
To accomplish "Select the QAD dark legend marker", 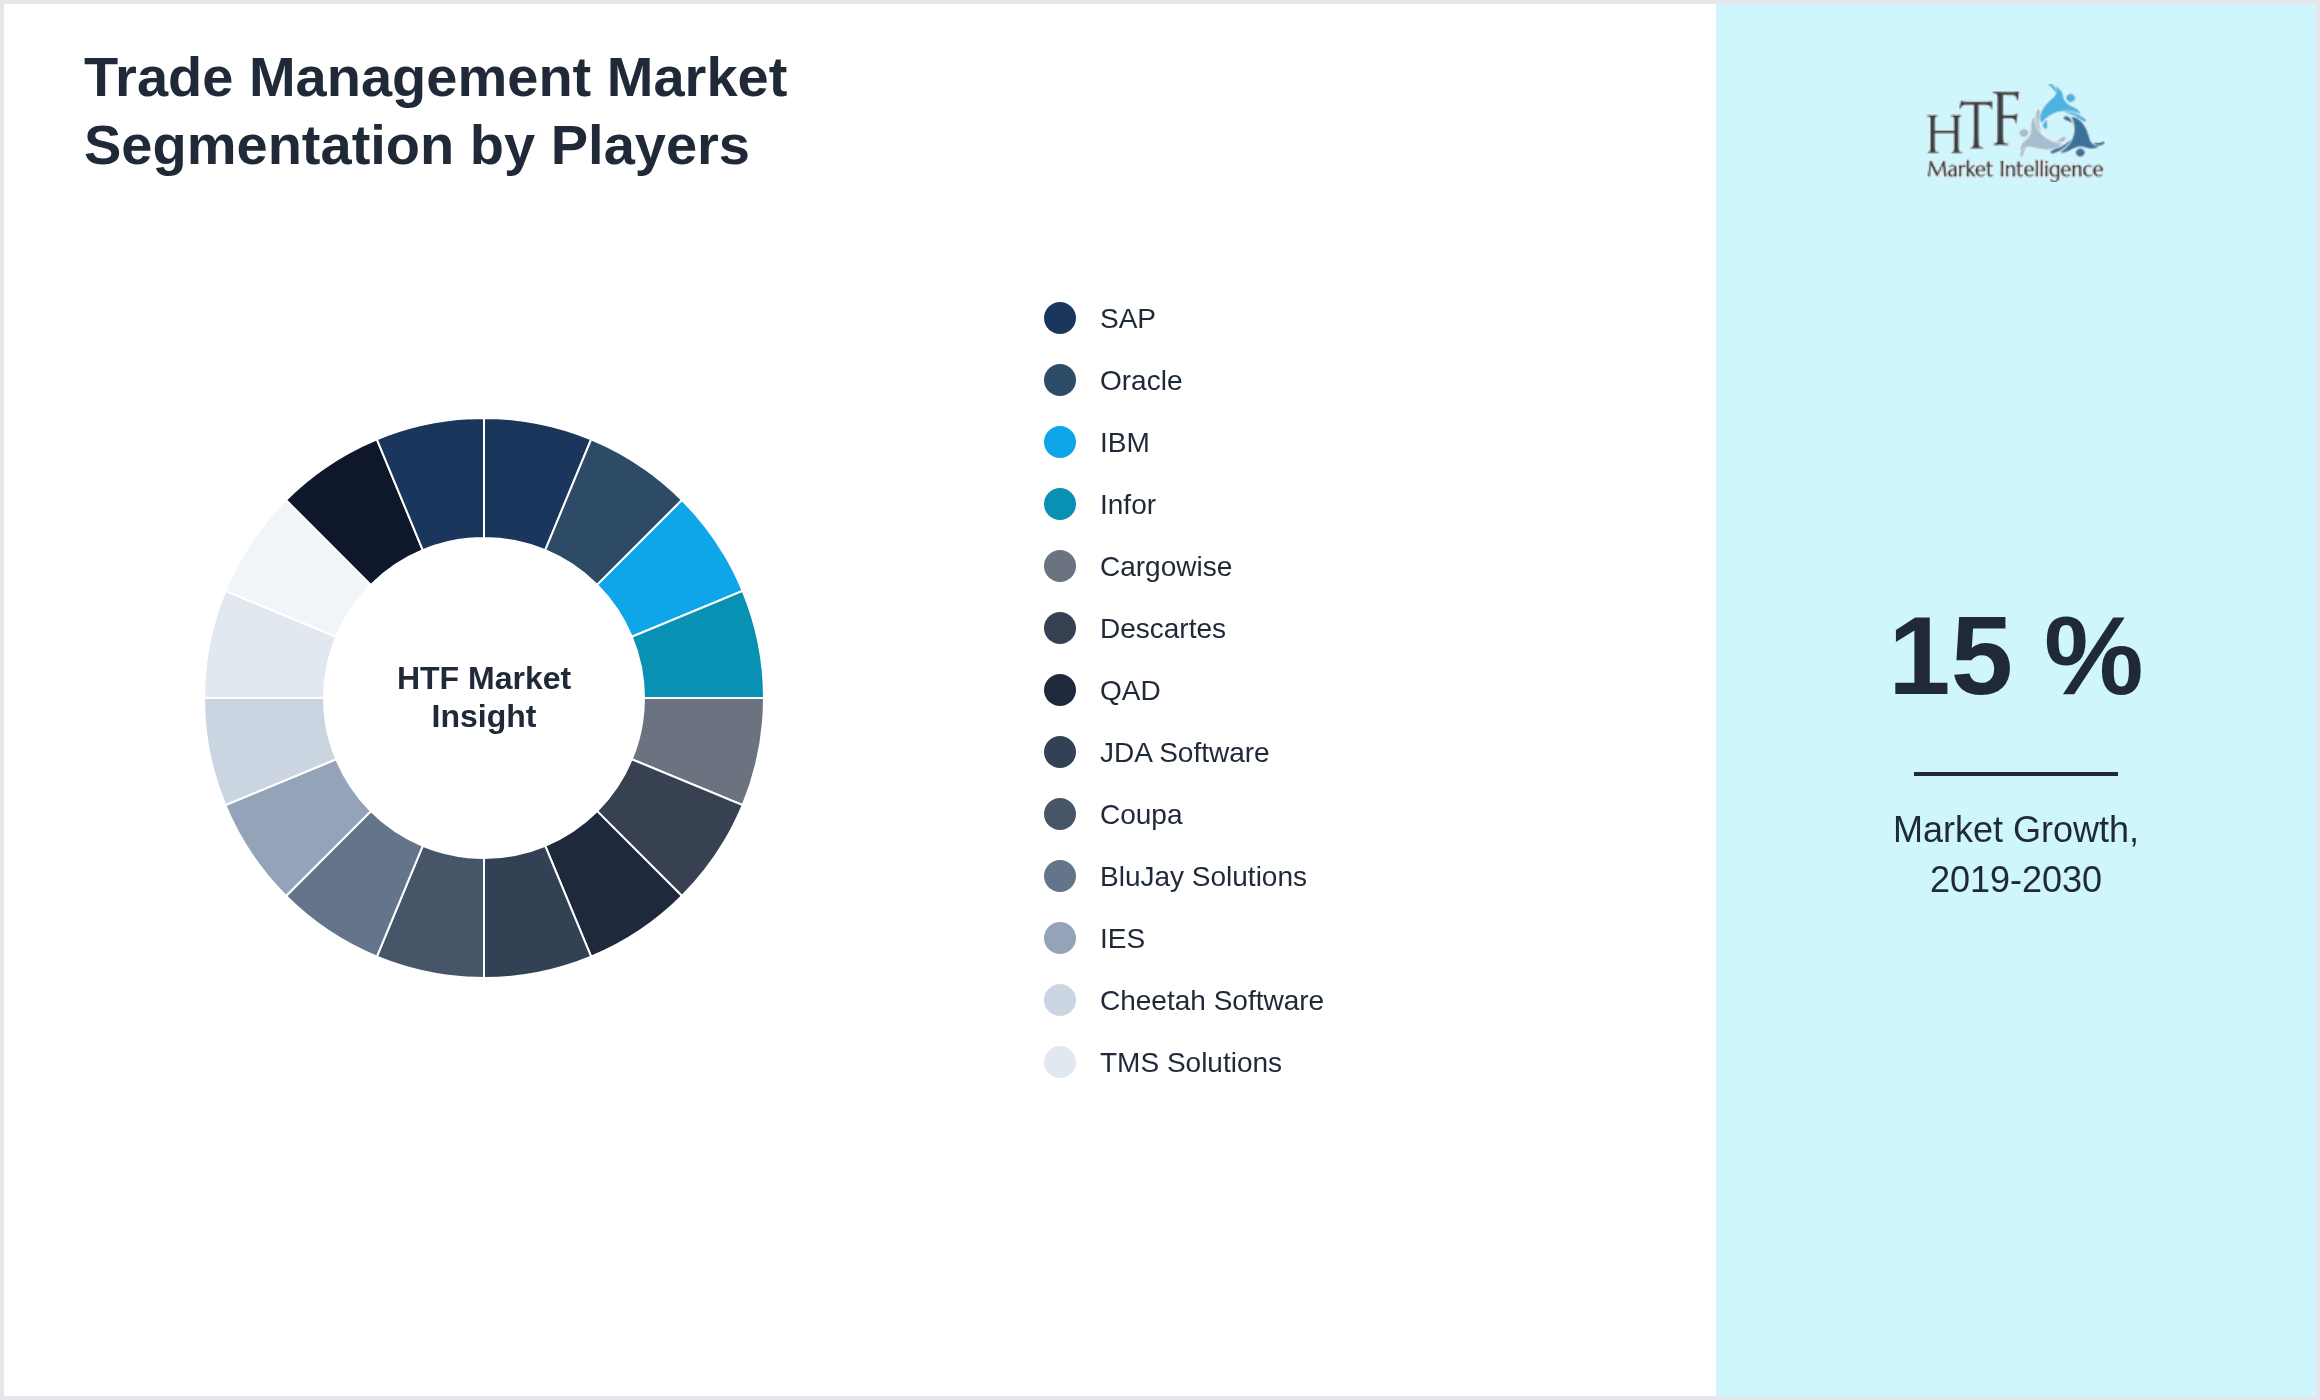I will (1060, 690).
